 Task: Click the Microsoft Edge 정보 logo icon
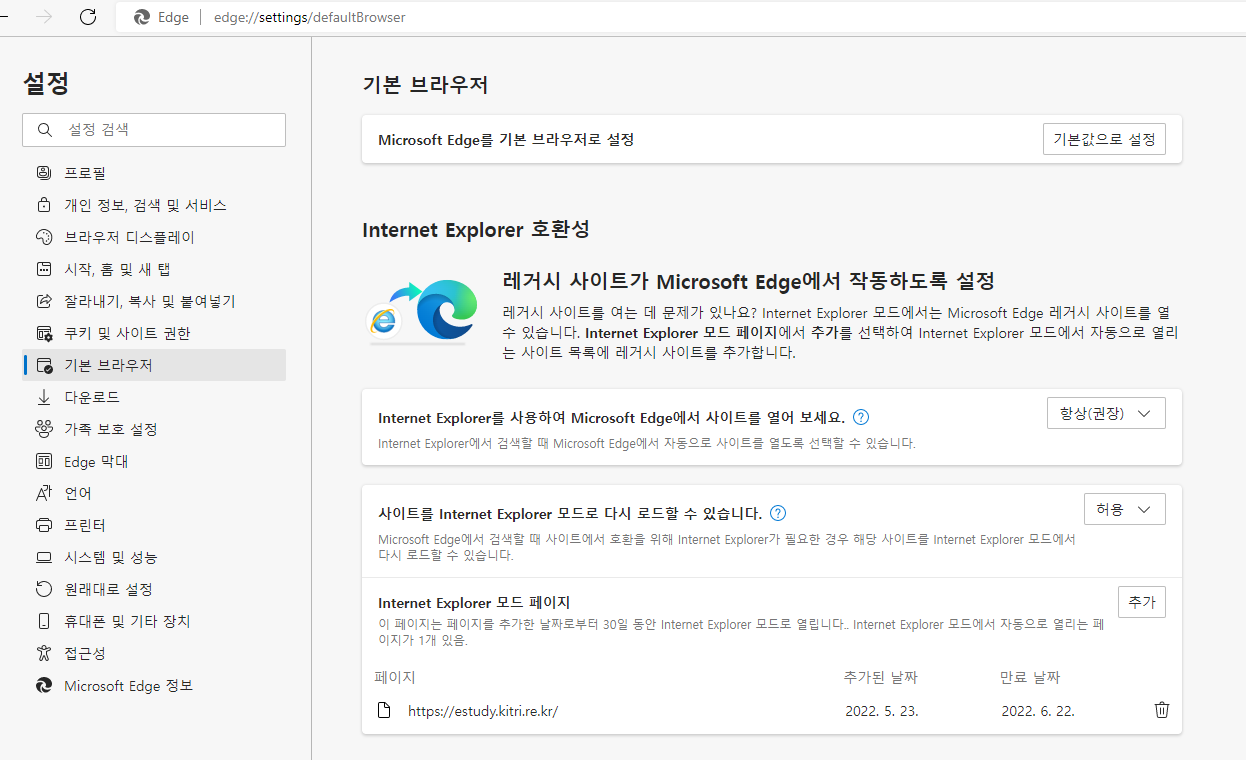click(44, 686)
